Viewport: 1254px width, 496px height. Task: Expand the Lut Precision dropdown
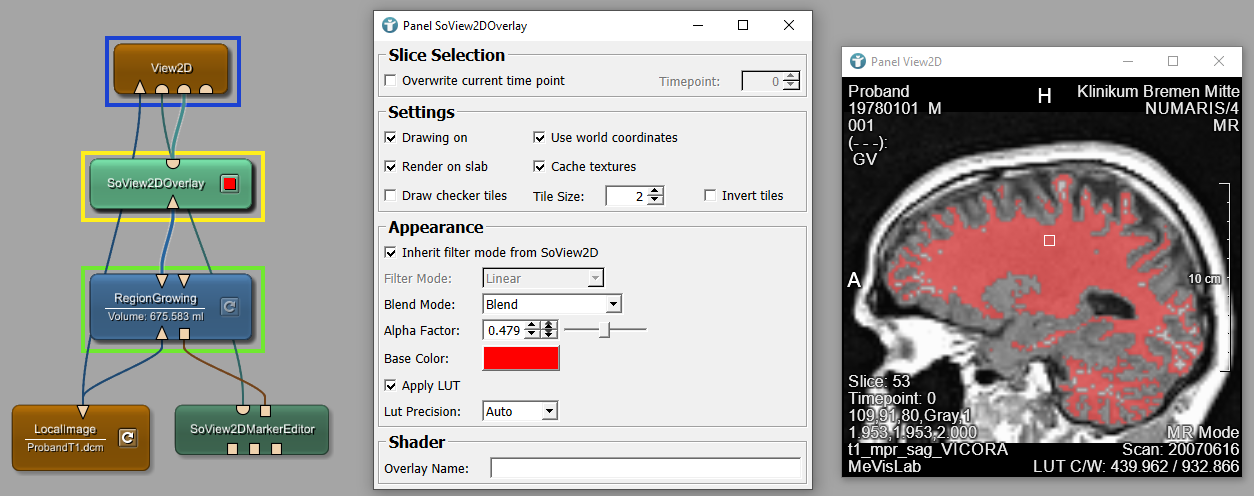(x=520, y=411)
